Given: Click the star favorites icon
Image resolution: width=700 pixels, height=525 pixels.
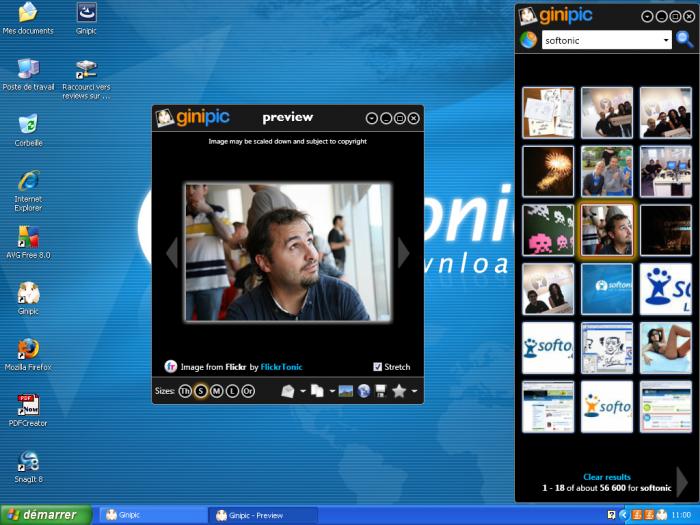Looking at the screenshot, I should coord(399,391).
